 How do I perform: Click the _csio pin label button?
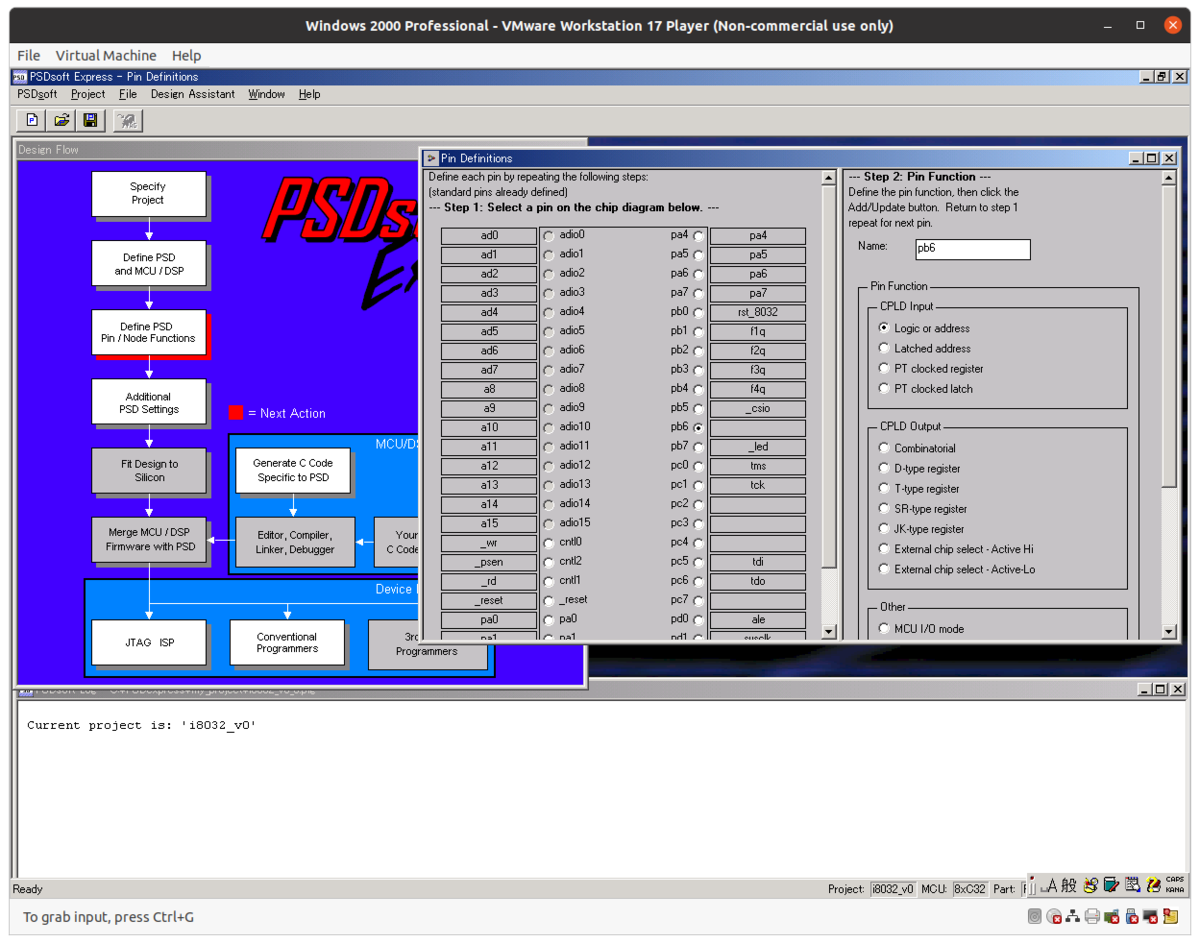point(758,409)
